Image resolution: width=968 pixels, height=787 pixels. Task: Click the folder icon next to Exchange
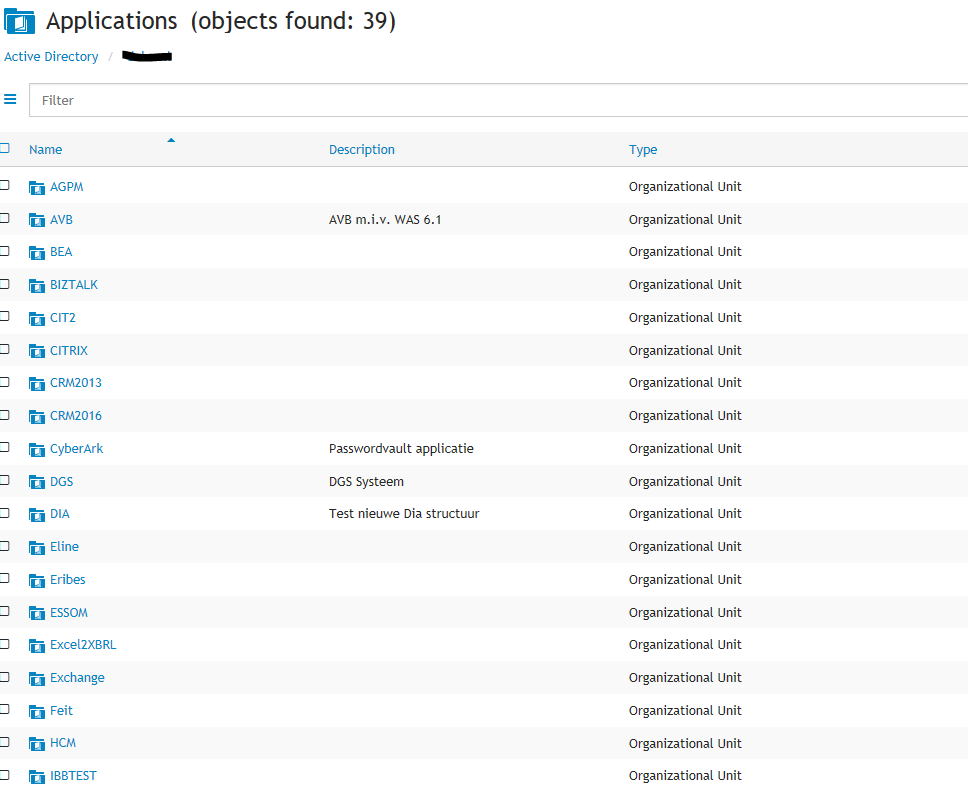click(37, 678)
